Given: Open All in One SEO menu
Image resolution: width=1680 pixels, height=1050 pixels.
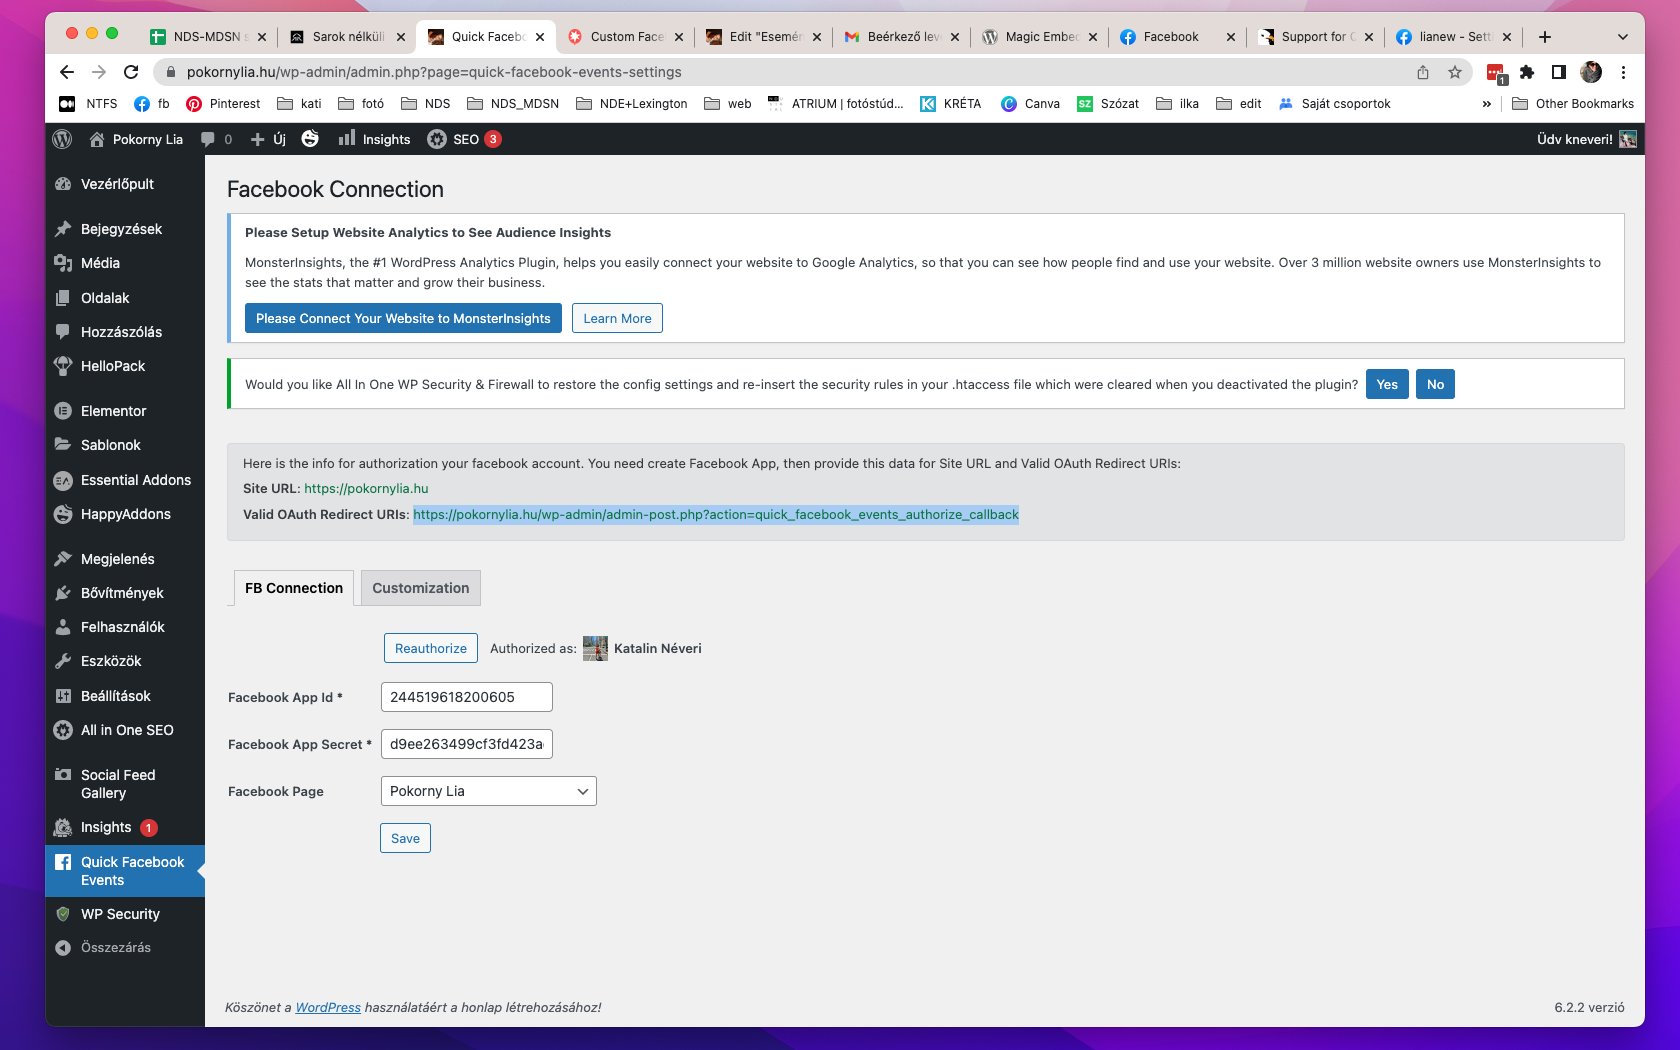Looking at the screenshot, I should (x=125, y=730).
